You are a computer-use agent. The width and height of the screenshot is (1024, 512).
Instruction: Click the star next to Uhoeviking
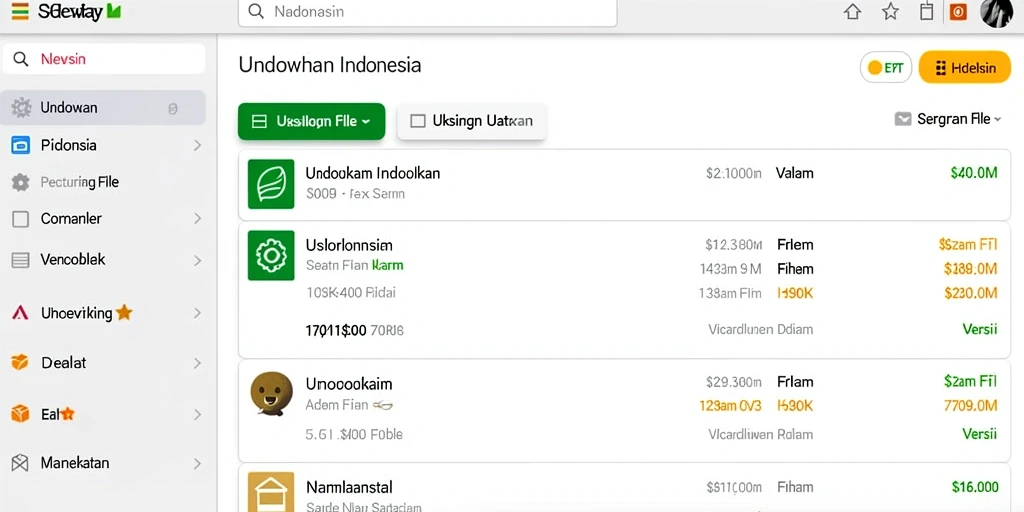pos(123,313)
